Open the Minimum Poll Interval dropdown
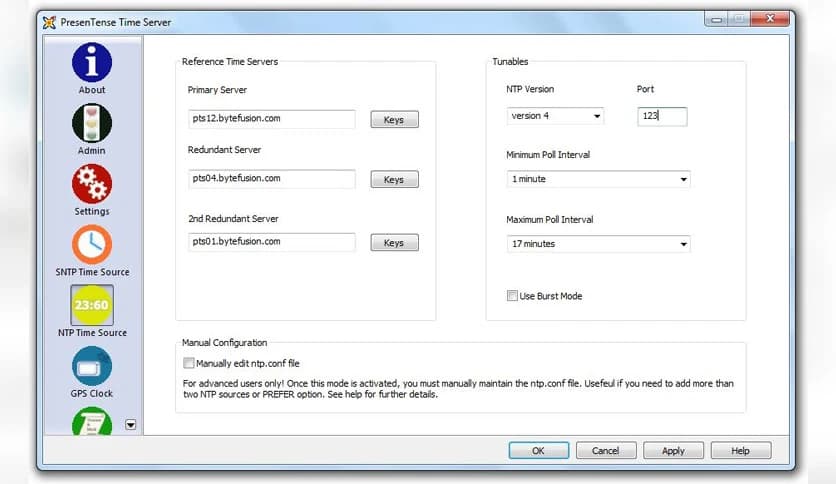The width and height of the screenshot is (836, 484). [598, 179]
